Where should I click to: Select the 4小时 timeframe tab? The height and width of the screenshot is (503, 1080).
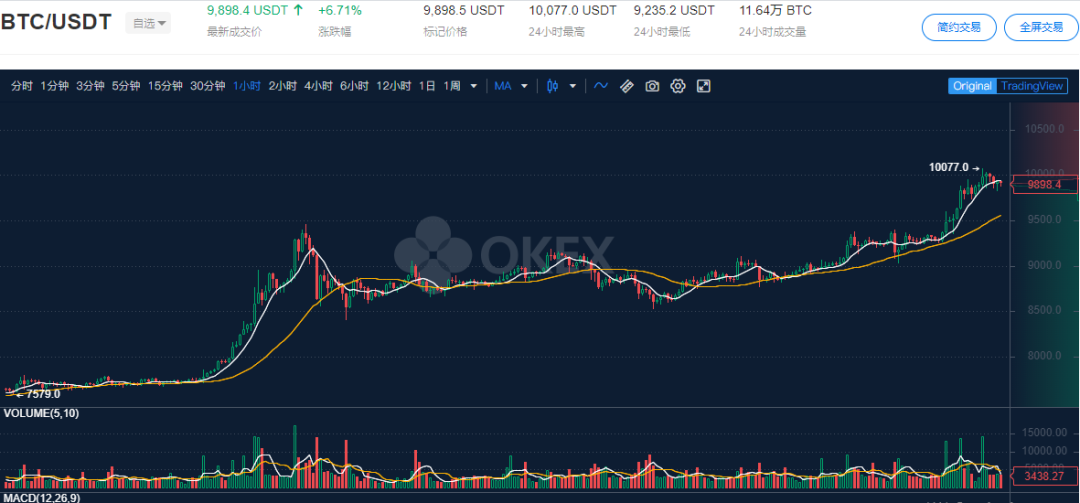tap(318, 86)
